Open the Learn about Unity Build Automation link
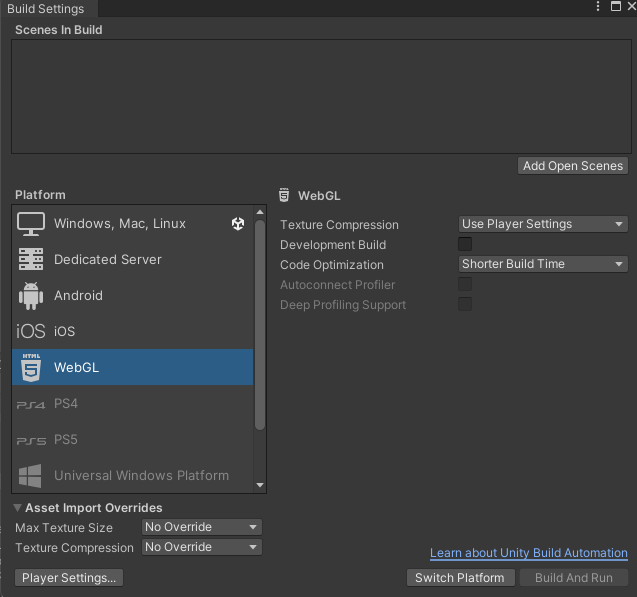 [x=528, y=553]
